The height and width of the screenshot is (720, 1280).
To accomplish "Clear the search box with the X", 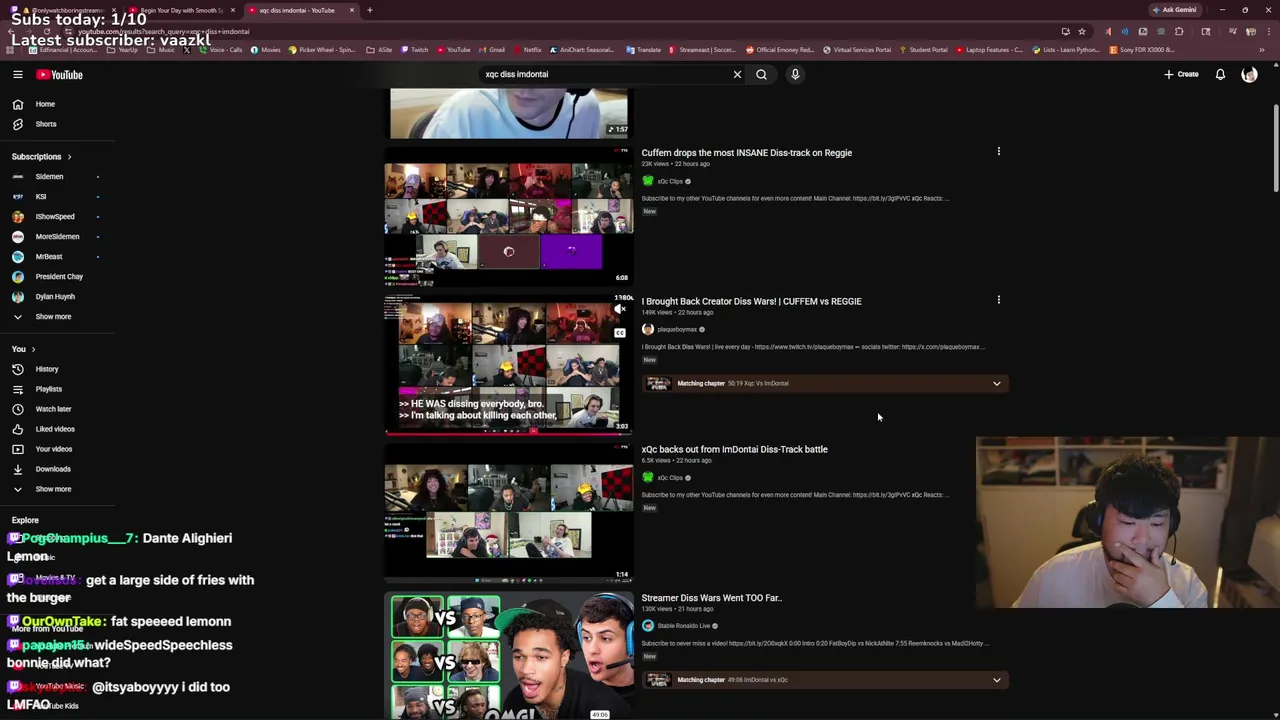I will tap(737, 74).
